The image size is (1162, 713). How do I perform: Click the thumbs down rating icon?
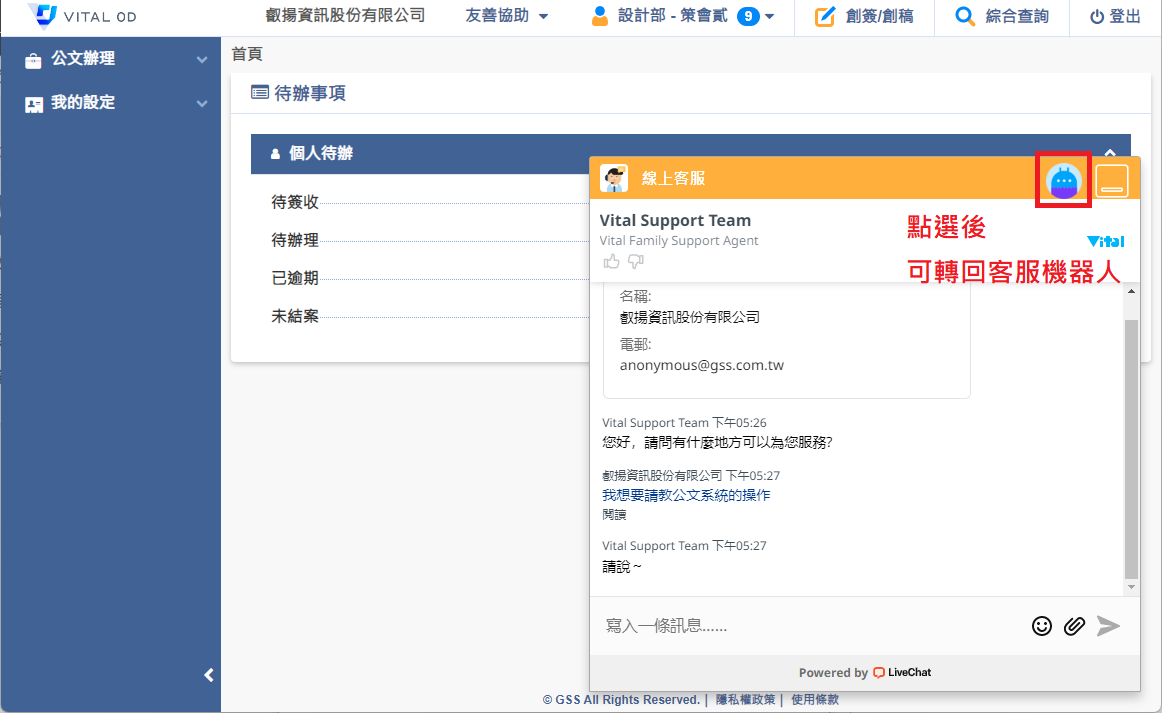click(x=635, y=262)
